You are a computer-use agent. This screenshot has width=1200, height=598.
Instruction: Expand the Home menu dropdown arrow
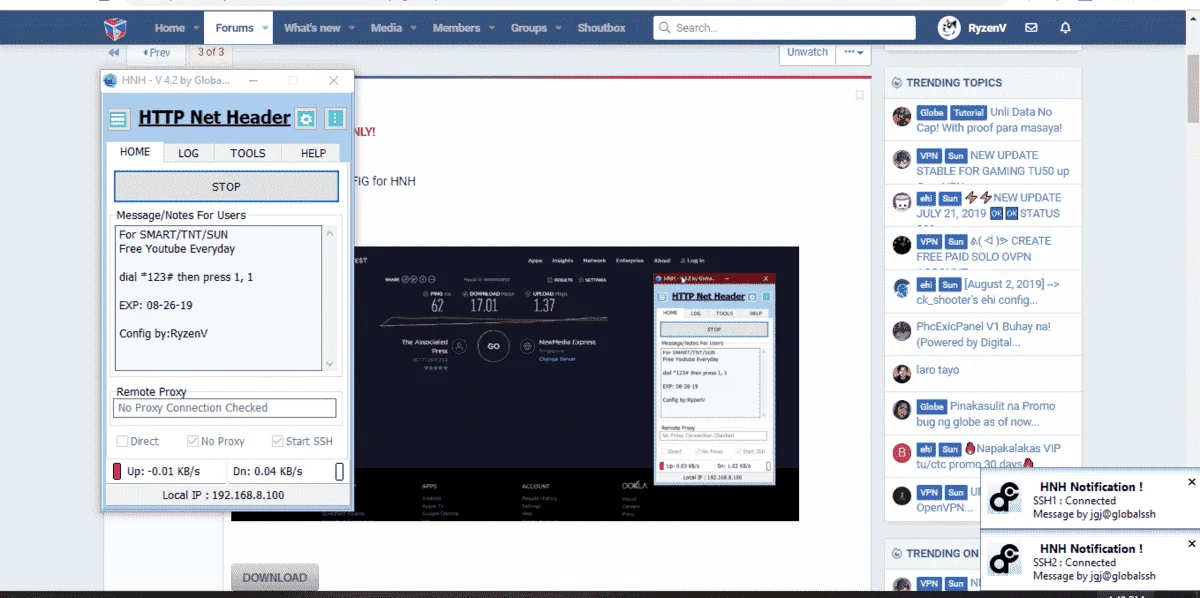(195, 29)
